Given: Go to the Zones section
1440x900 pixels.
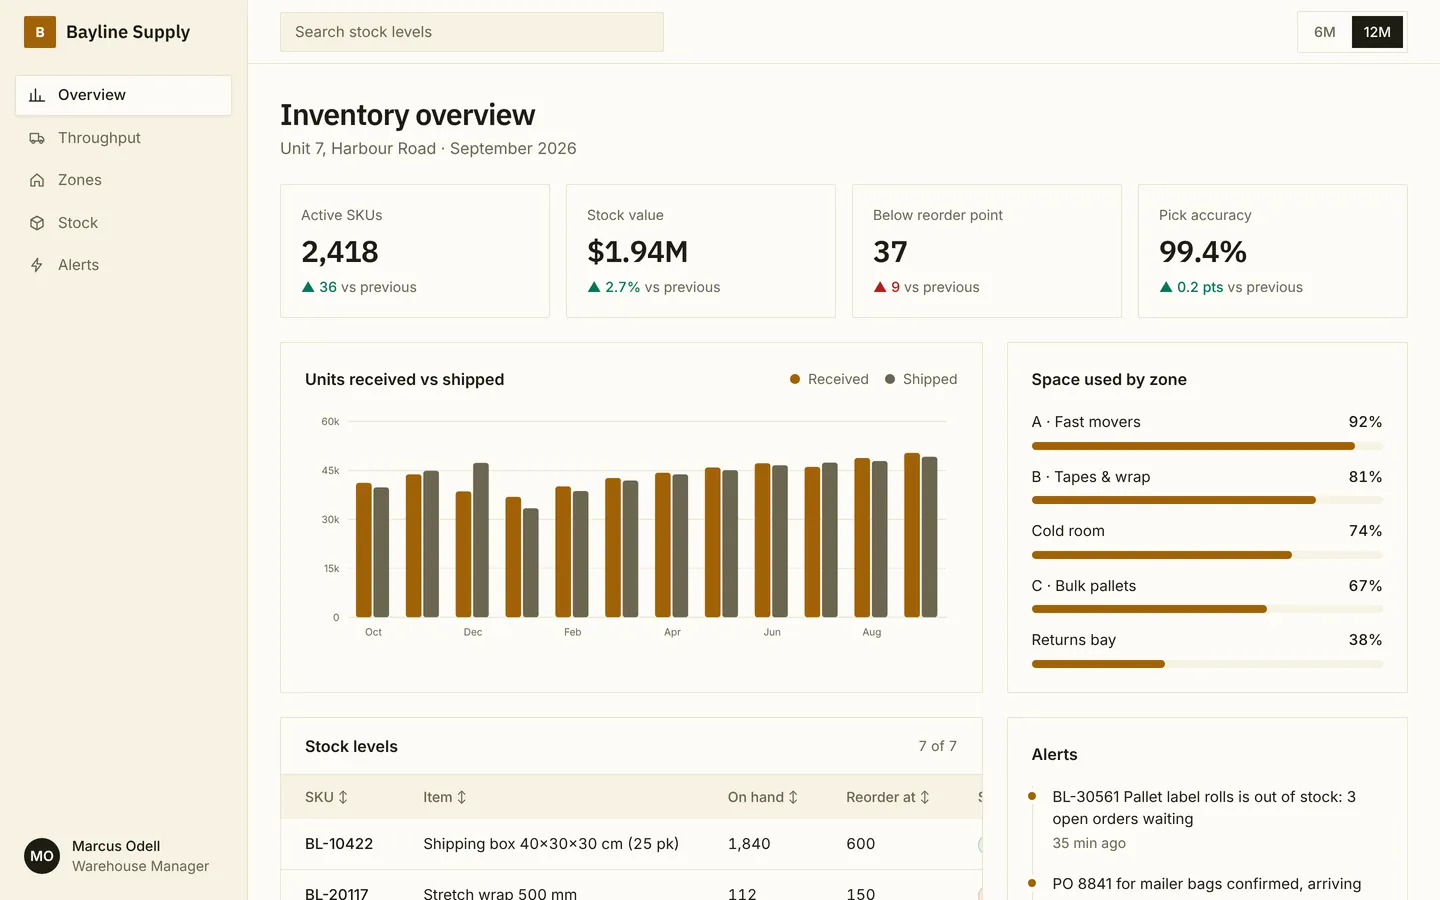Looking at the screenshot, I should pyautogui.click(x=124, y=180).
